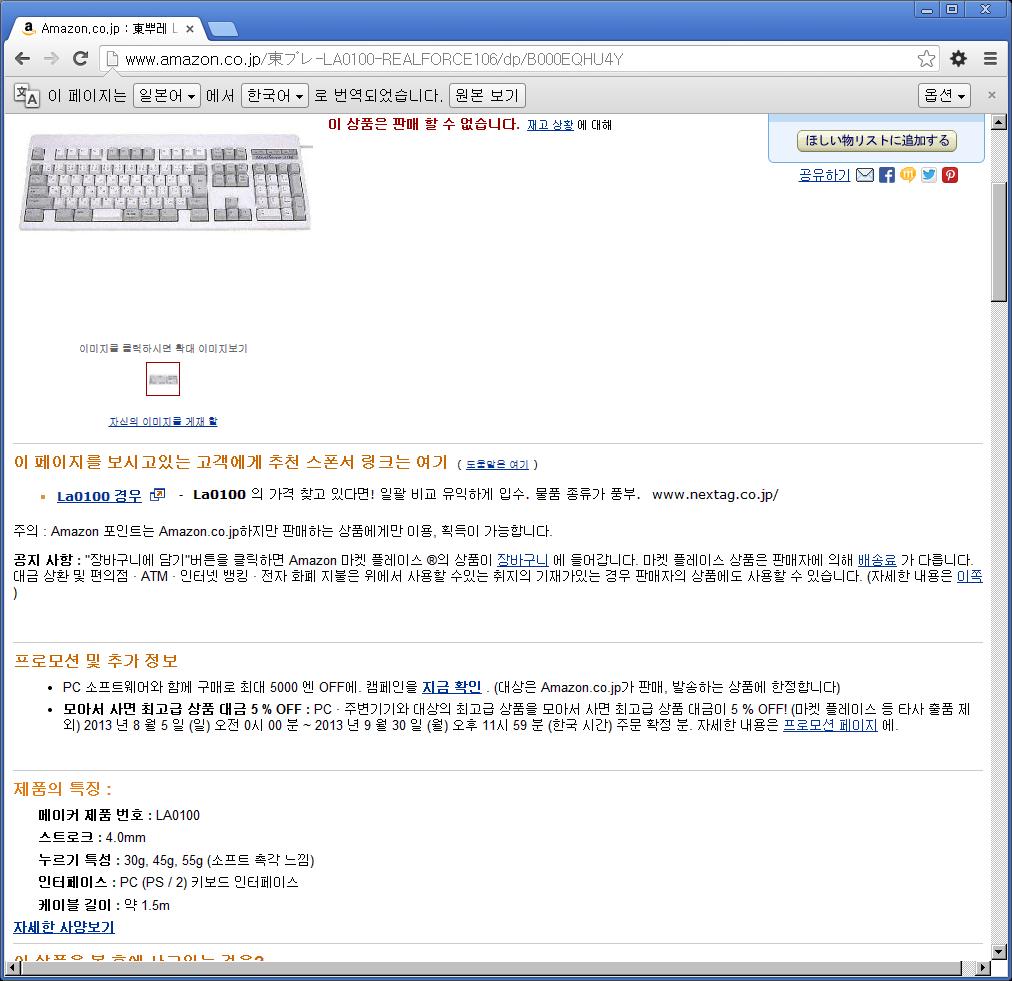This screenshot has width=1012, height=981.
Task: Click the page icon in the address bar
Action: click(x=112, y=59)
